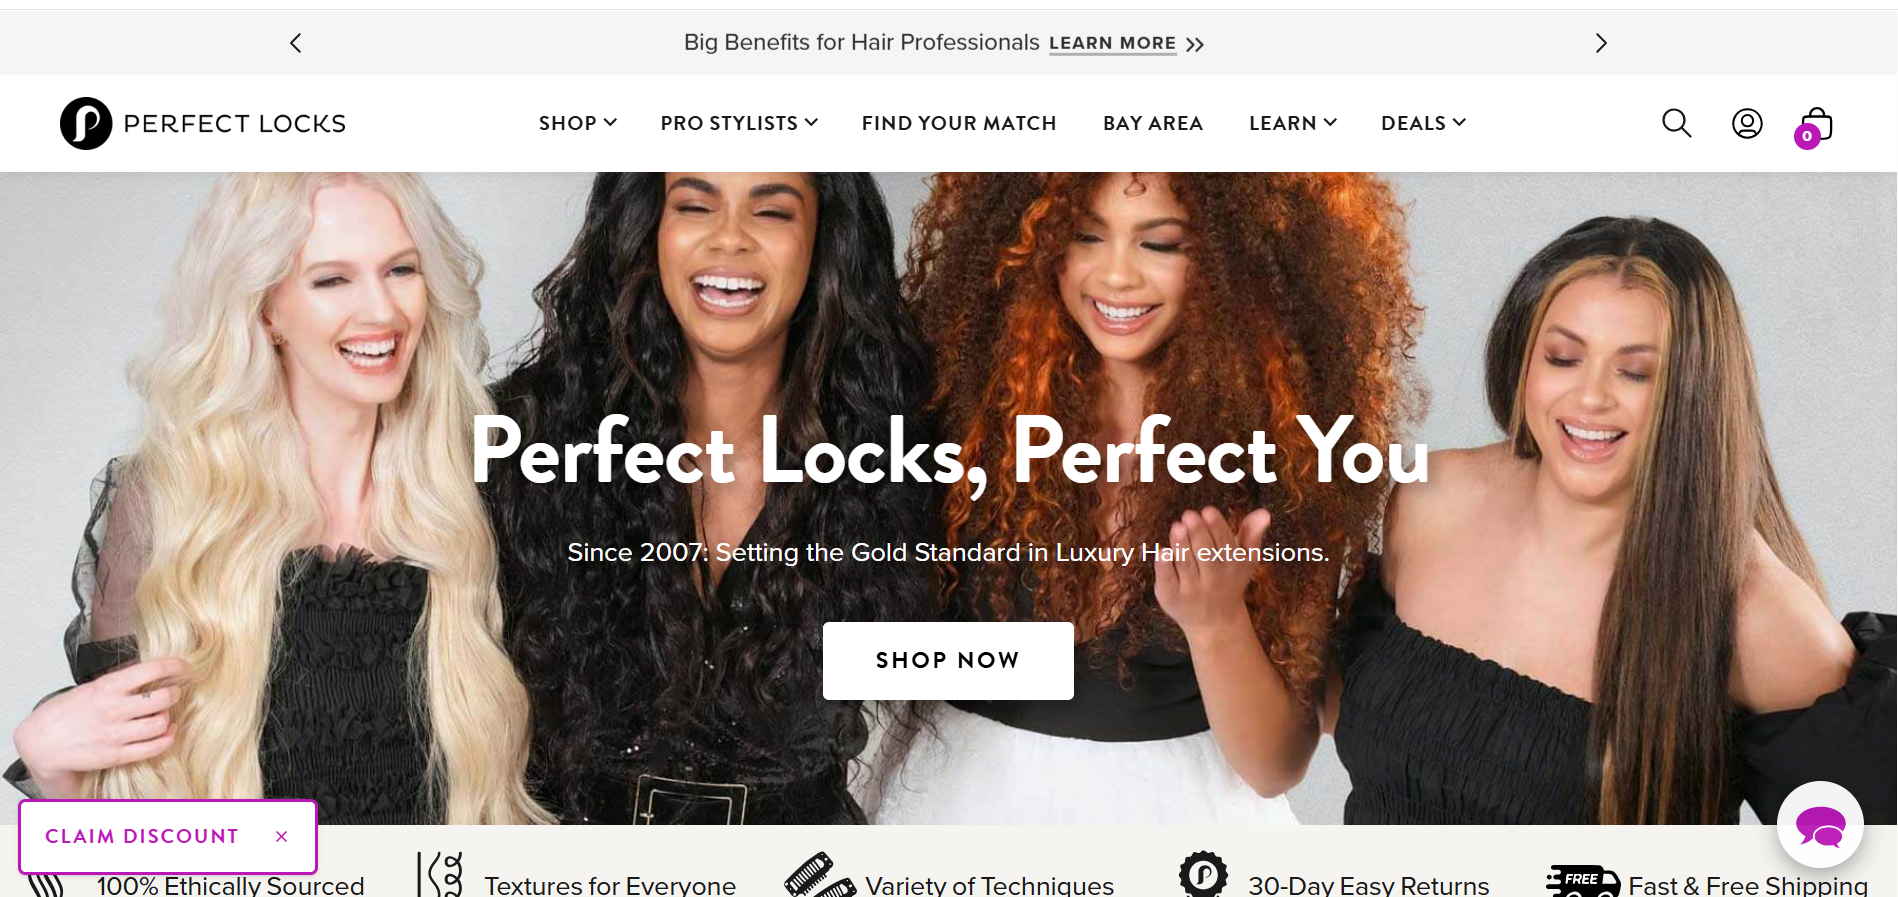Click the Perfect Locks logo

pyautogui.click(x=203, y=123)
